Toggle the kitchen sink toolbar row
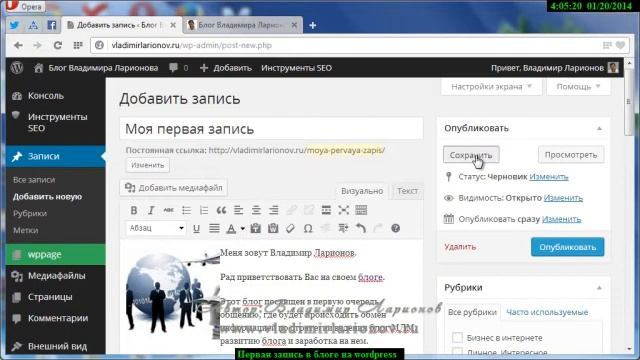The width and height of the screenshot is (640, 360). [361, 210]
